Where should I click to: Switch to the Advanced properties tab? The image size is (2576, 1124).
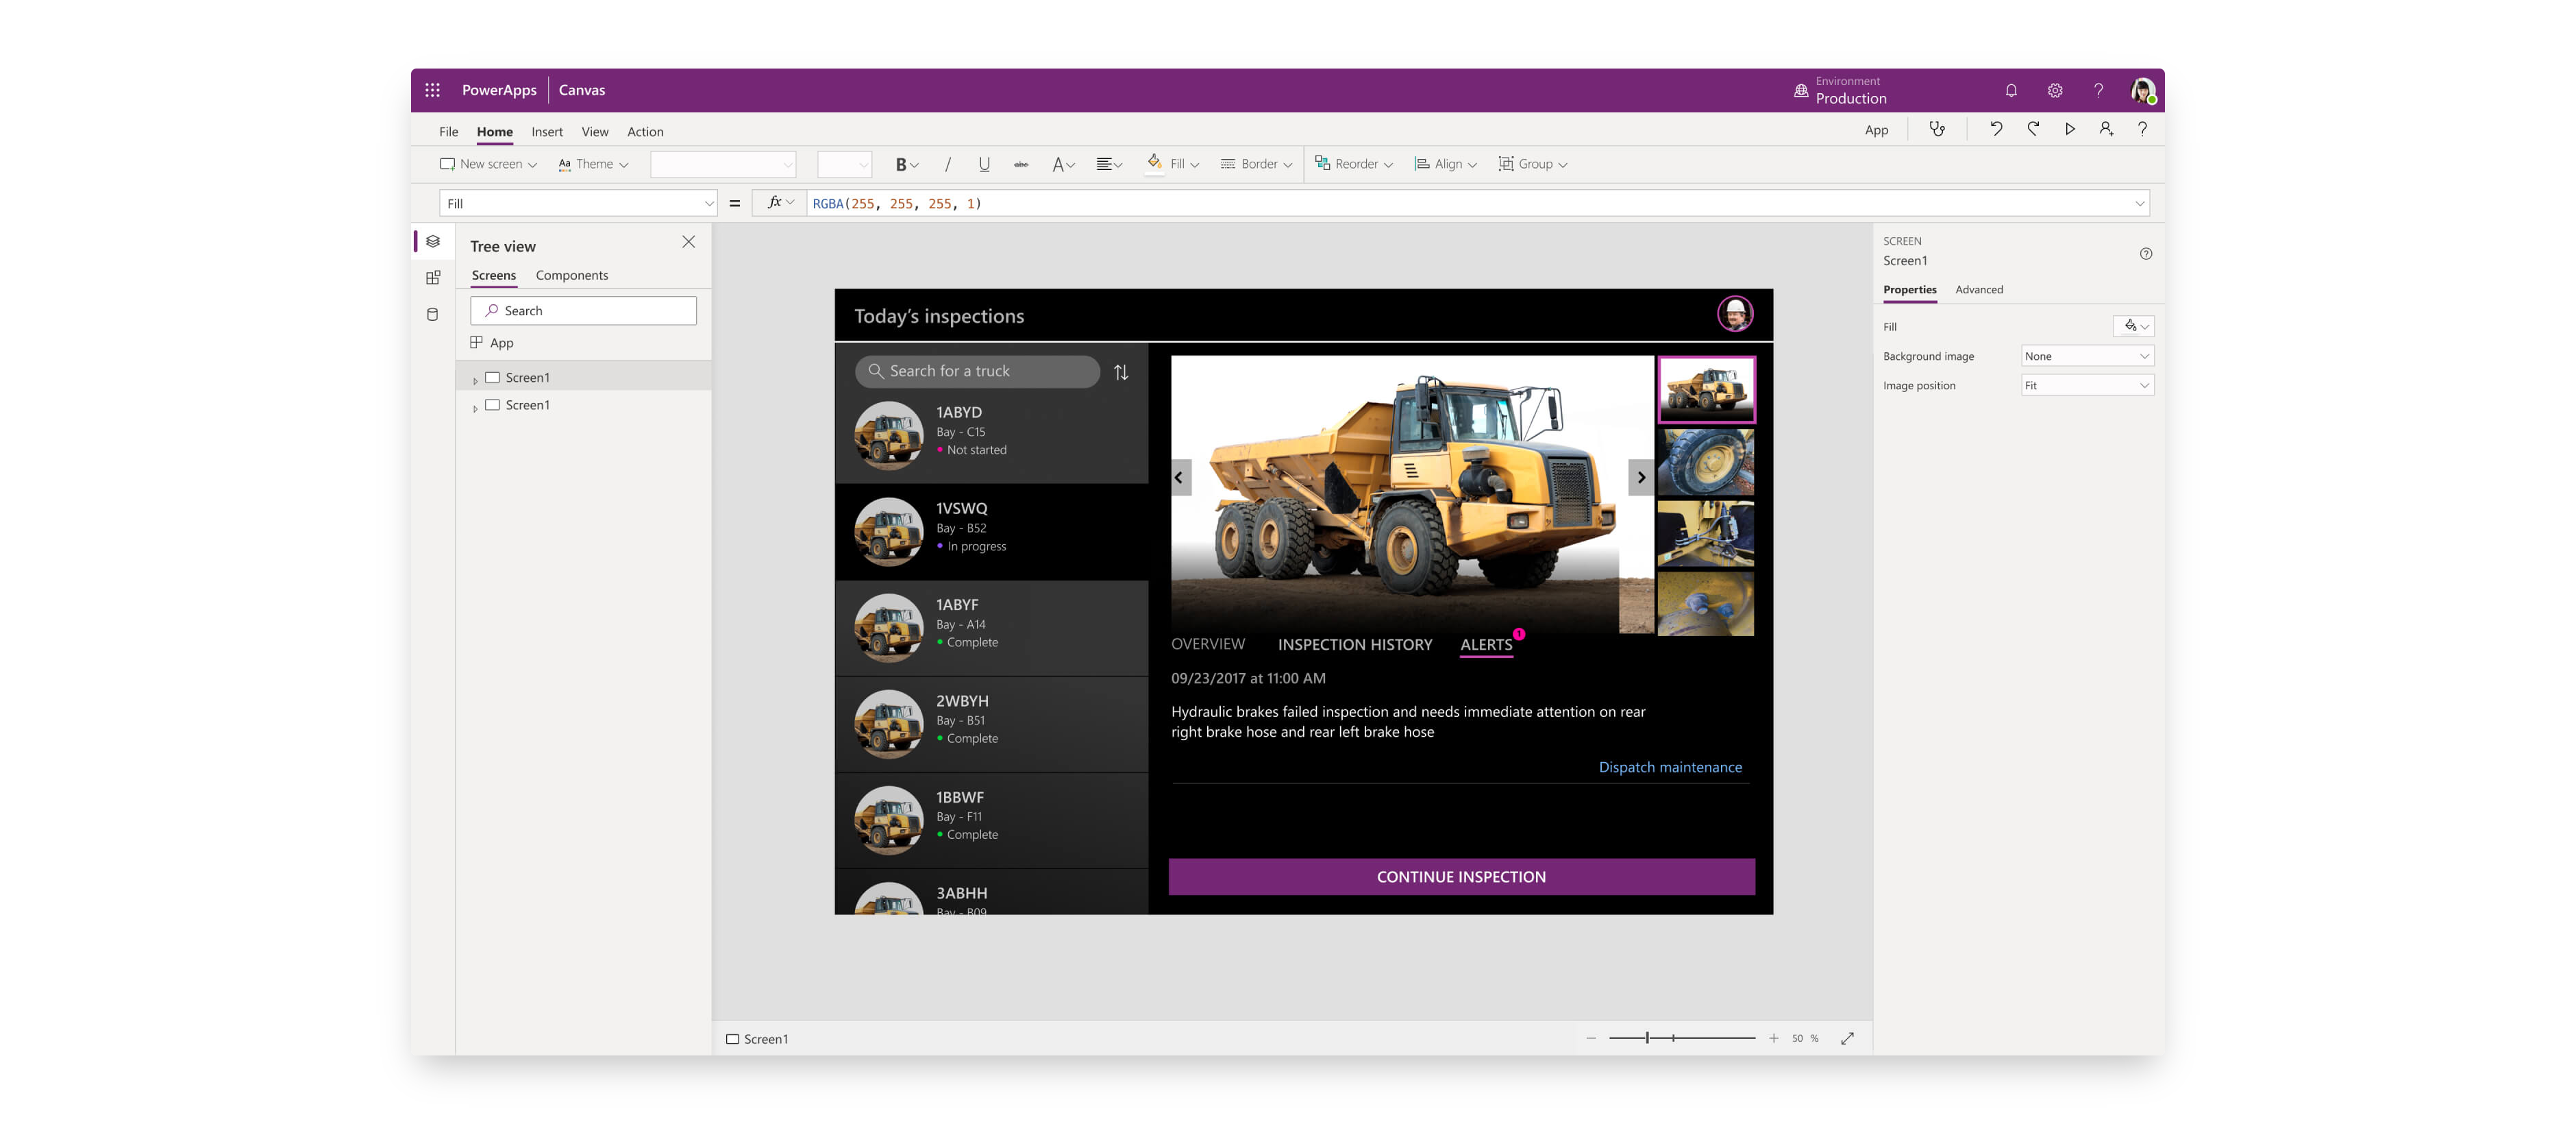coord(1978,290)
